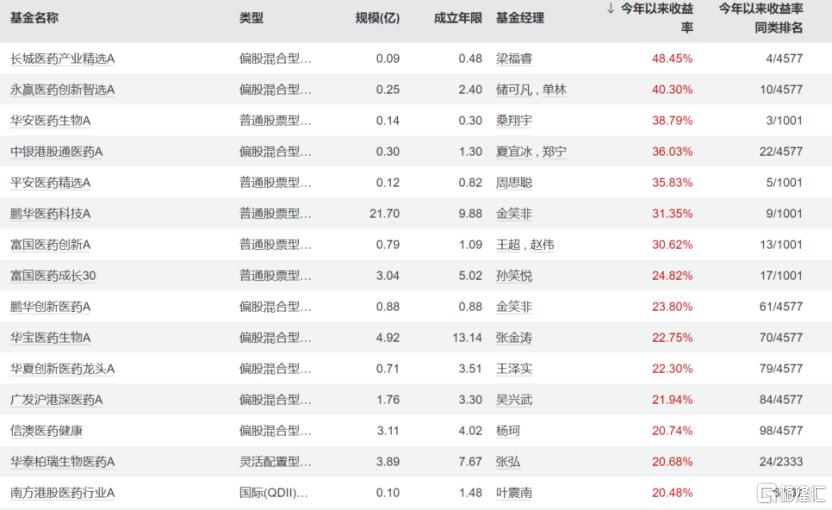Open fund 鹏华医药科技A
The height and width of the screenshot is (510, 832).
pyautogui.click(x=50, y=214)
